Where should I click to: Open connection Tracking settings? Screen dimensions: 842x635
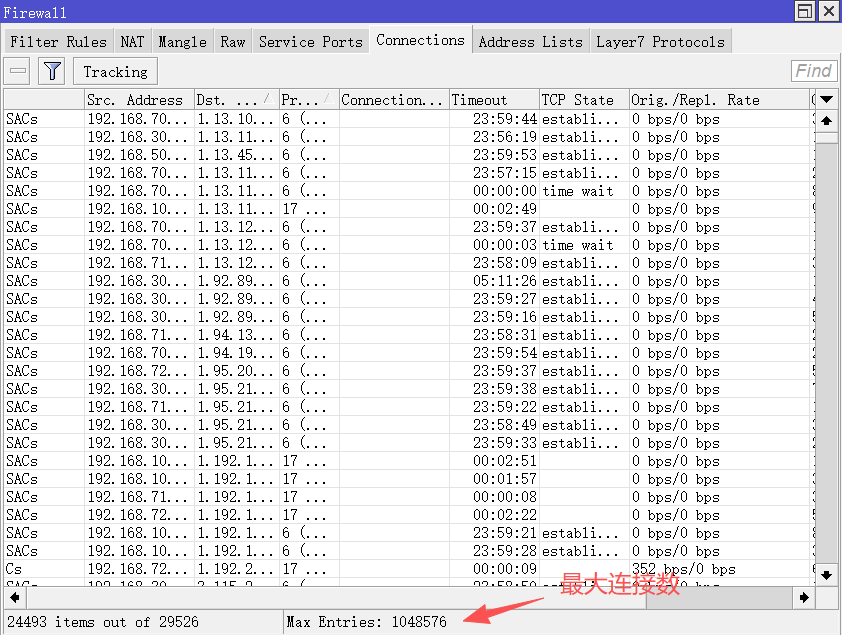(x=115, y=72)
